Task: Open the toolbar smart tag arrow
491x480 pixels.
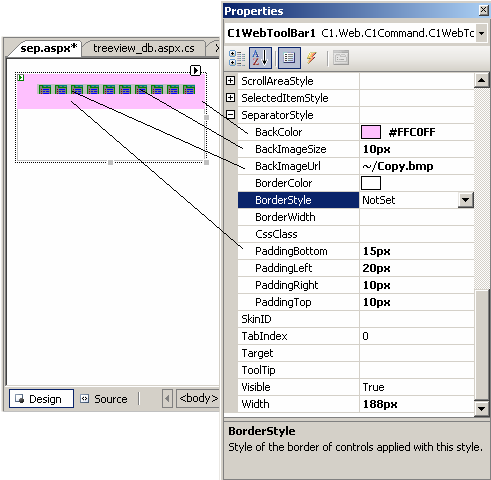Action: (x=195, y=70)
